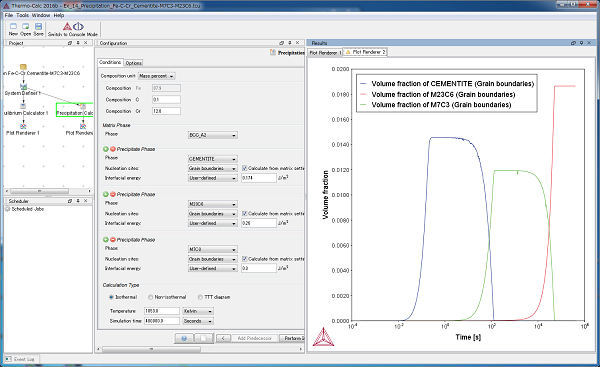This screenshot has width=600, height=367.
Task: Switch to the Conditions tab
Action: (x=110, y=62)
